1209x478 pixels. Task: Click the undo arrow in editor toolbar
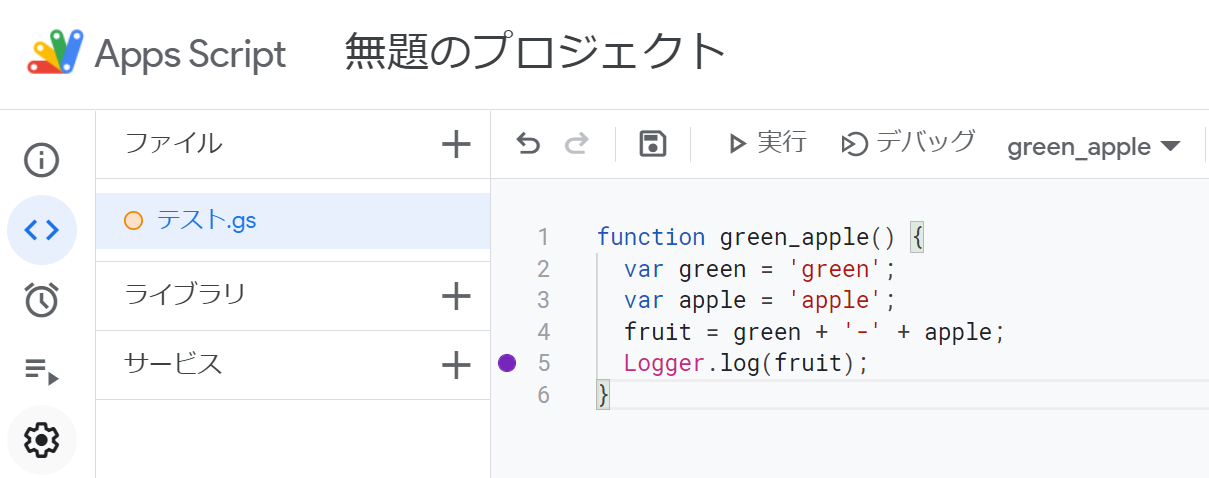[x=528, y=145]
